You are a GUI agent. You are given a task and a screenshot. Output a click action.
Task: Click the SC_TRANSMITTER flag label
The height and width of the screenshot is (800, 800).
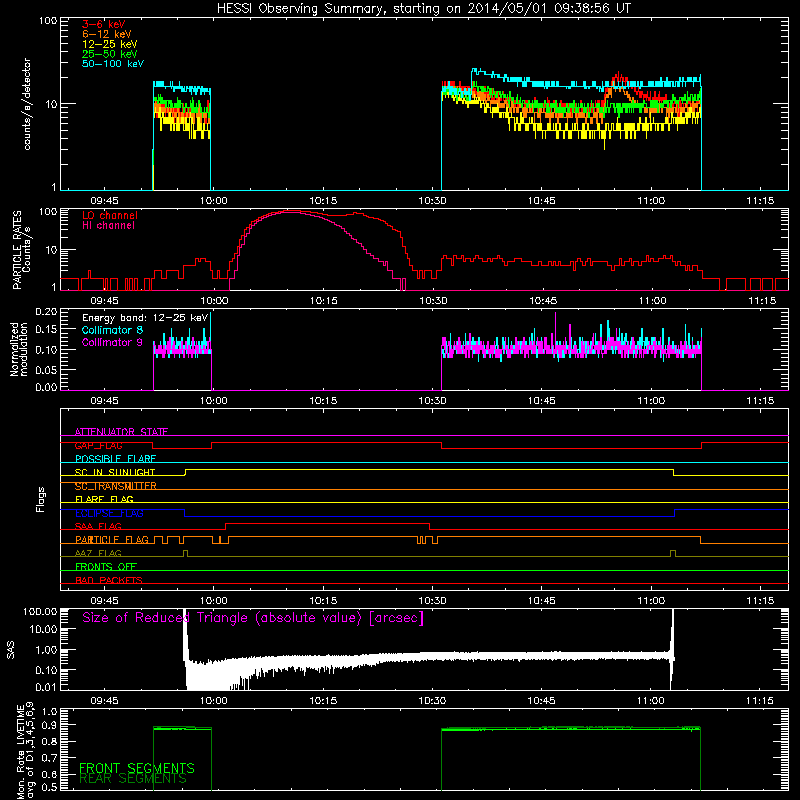(x=116, y=486)
